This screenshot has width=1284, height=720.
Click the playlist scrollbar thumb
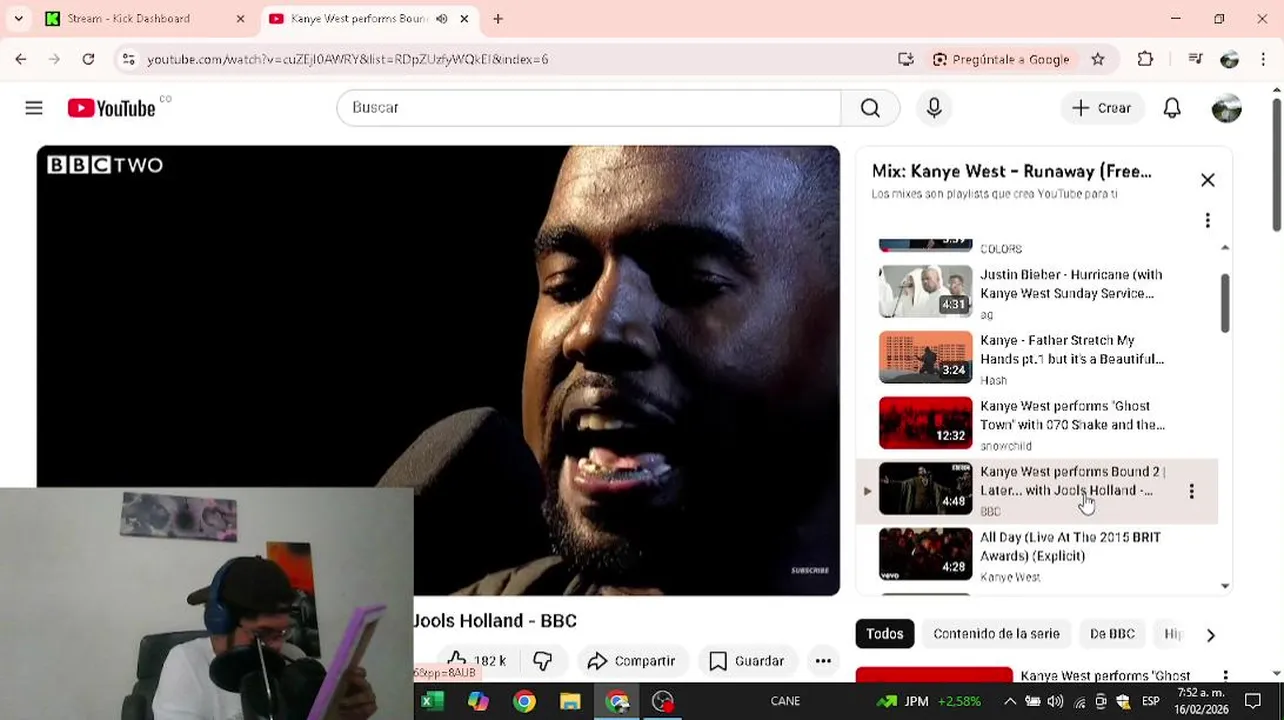click(x=1225, y=302)
